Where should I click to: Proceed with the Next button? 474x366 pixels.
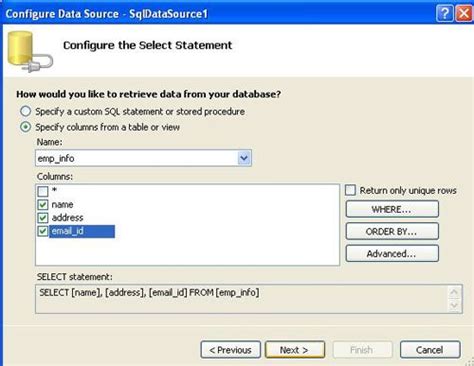click(x=295, y=350)
